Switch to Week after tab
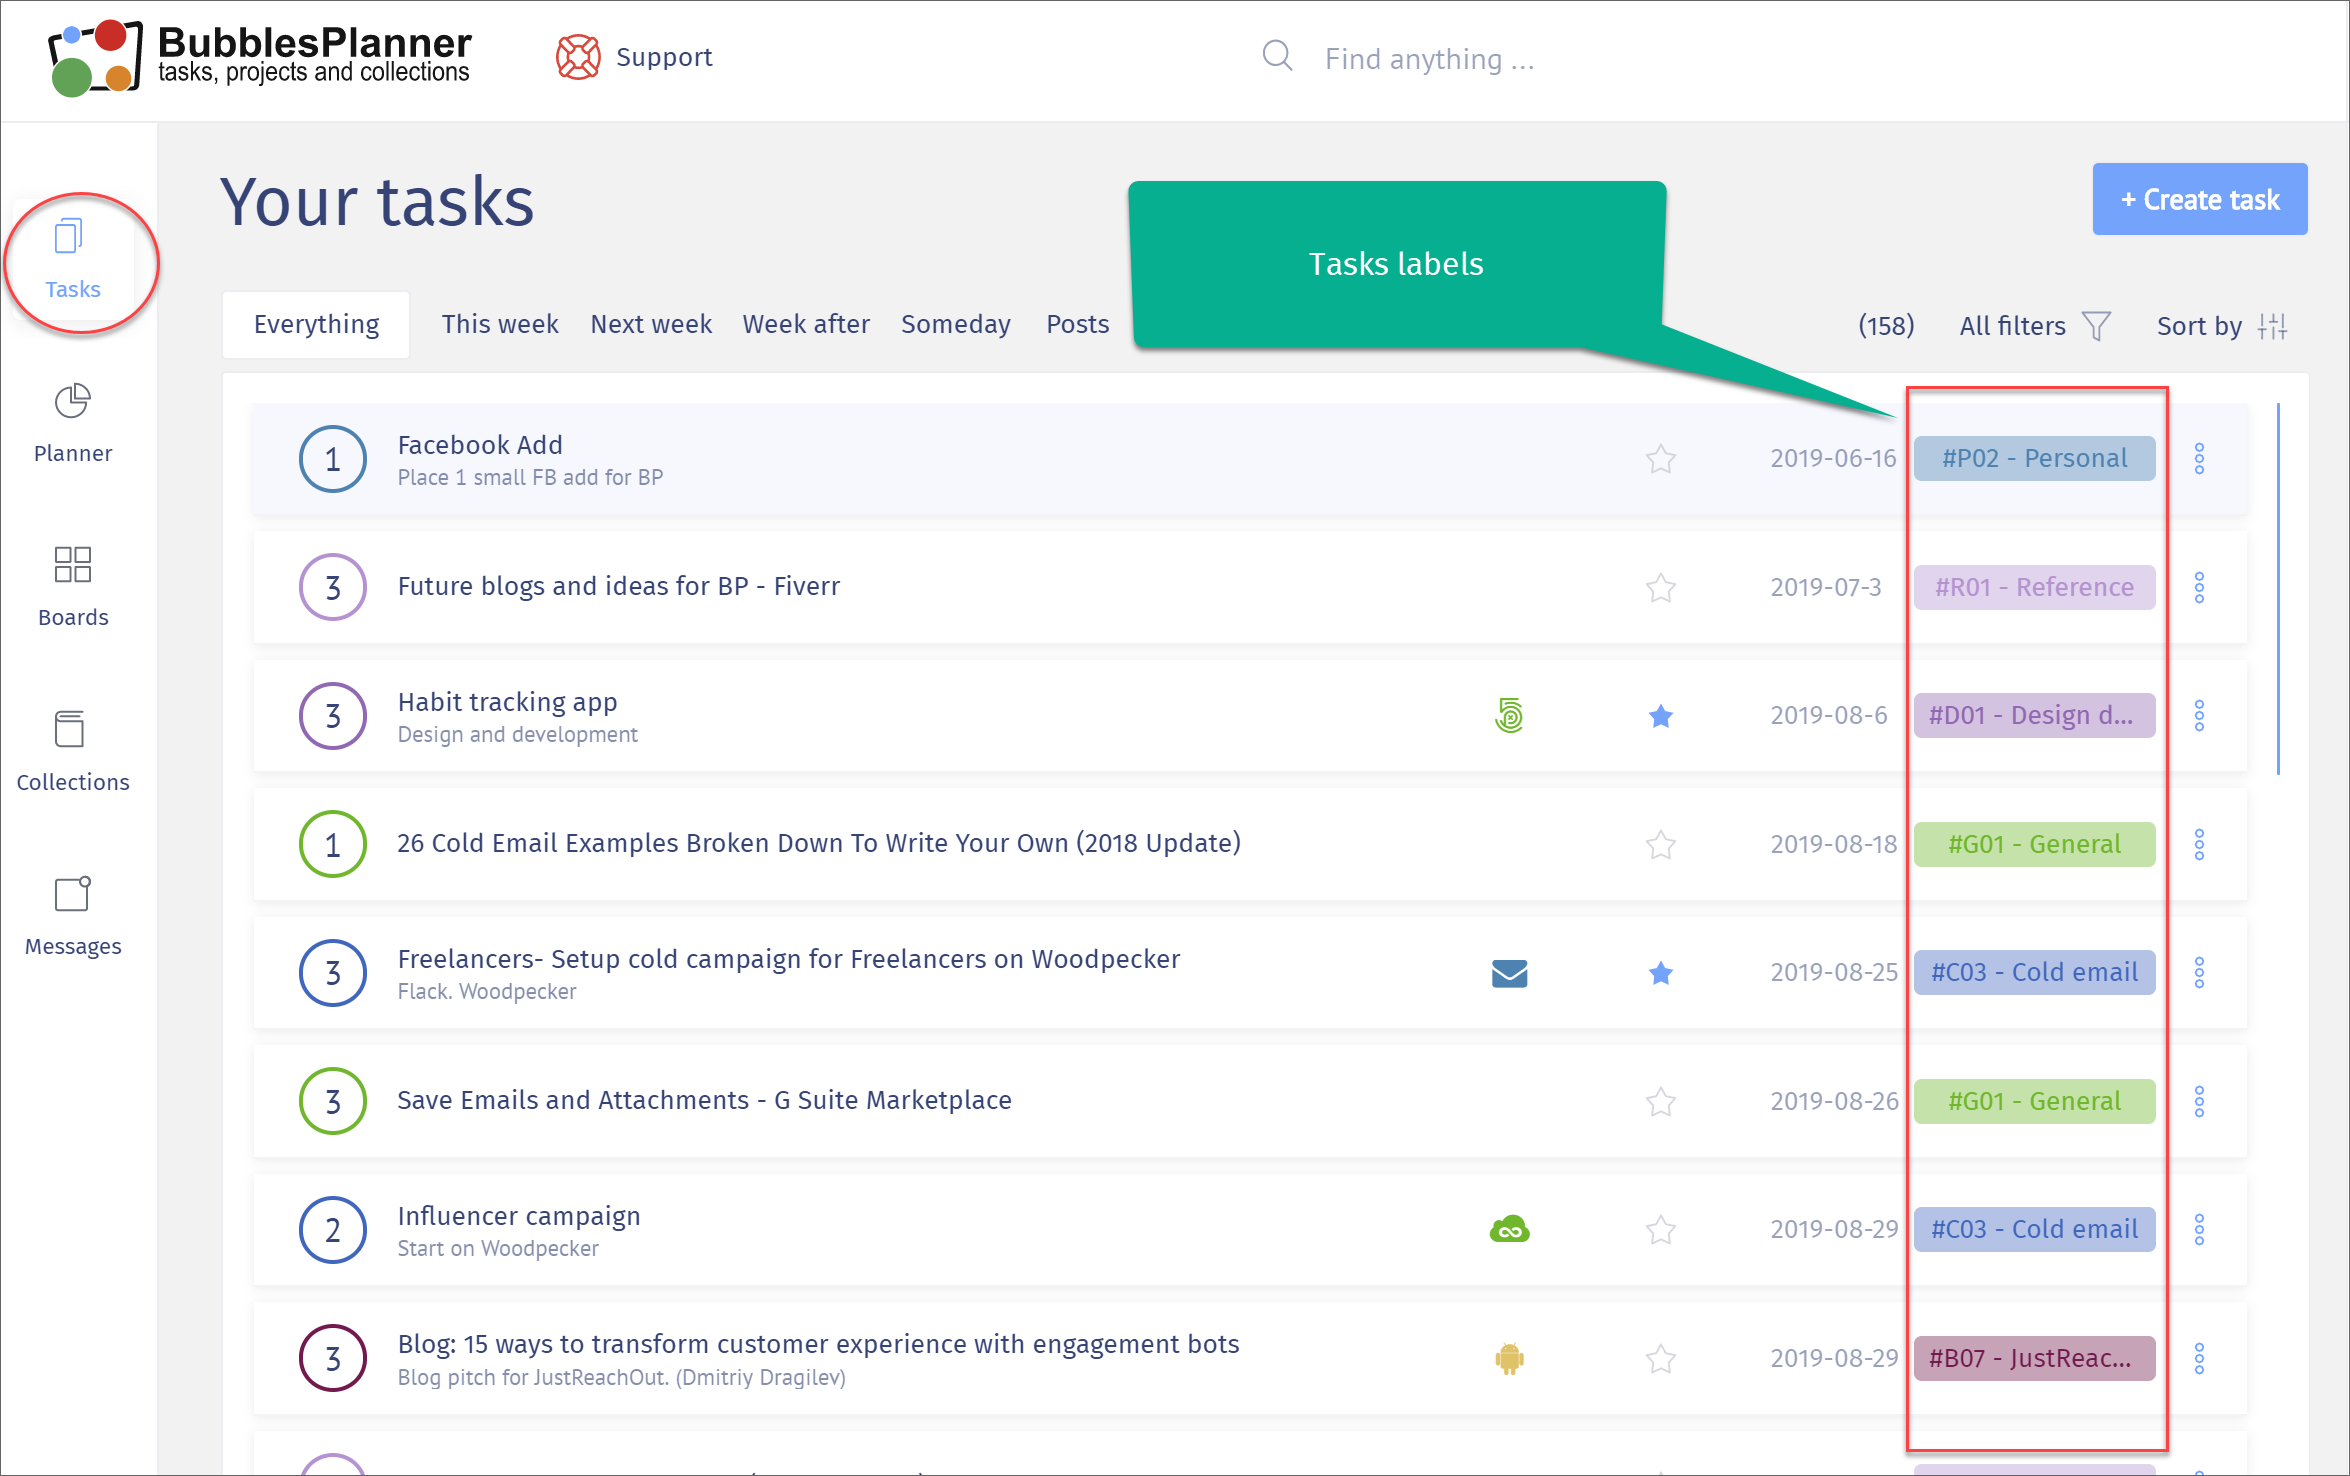 click(x=806, y=324)
